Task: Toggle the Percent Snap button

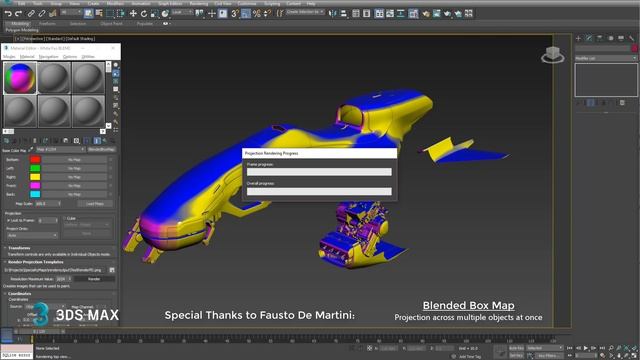Action: 256,13
